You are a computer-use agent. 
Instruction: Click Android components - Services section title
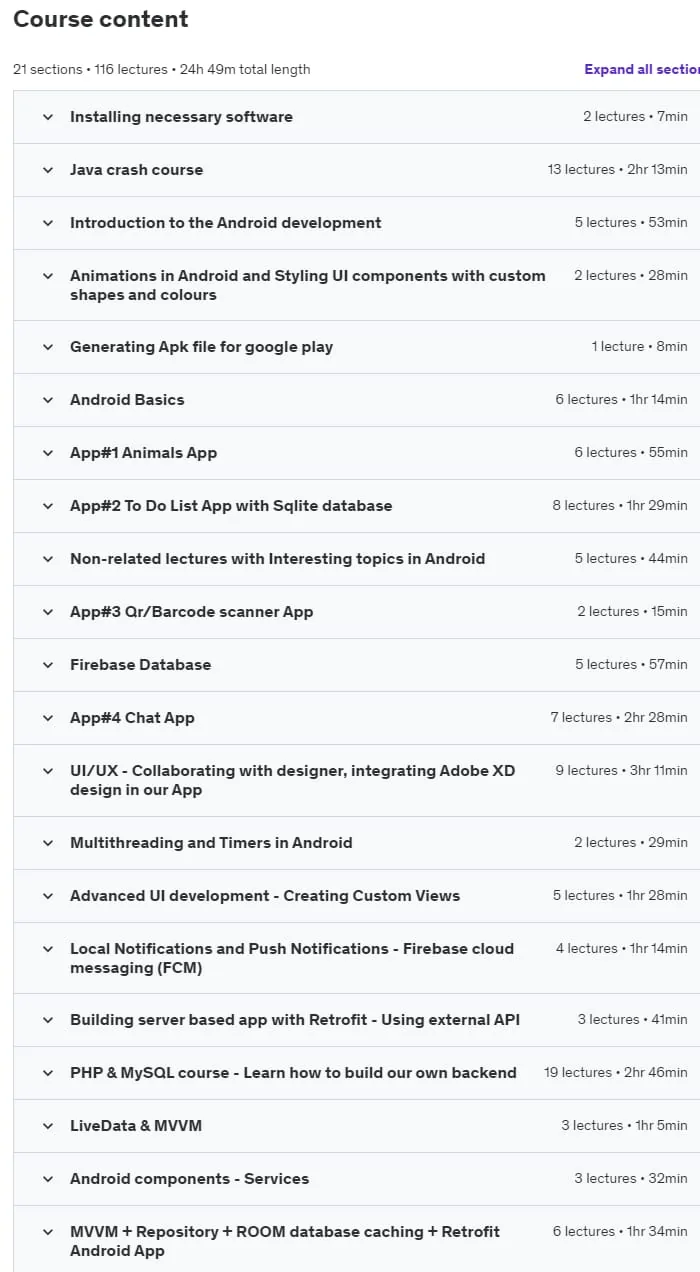[x=189, y=1179]
